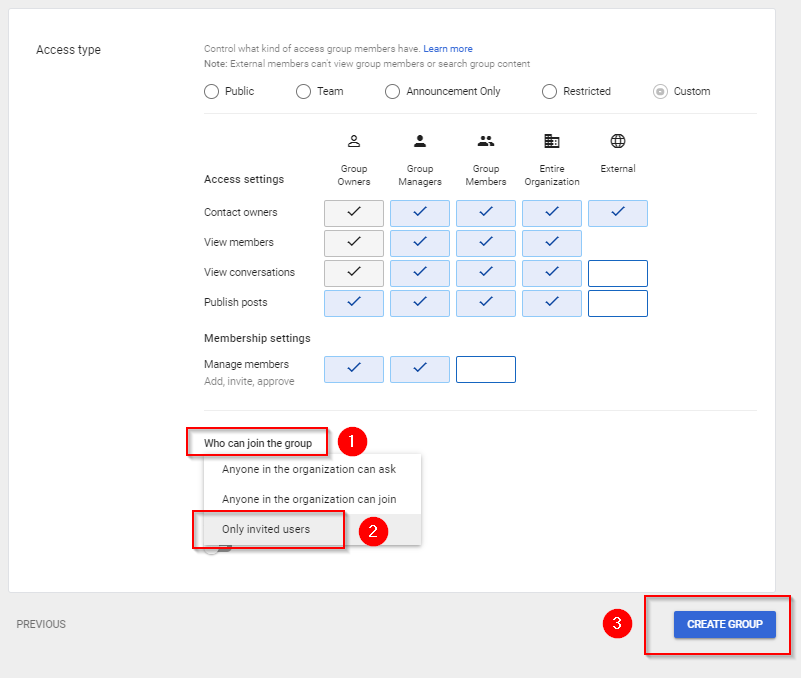Click the Group Managers person icon
801x678 pixels.
[420, 141]
